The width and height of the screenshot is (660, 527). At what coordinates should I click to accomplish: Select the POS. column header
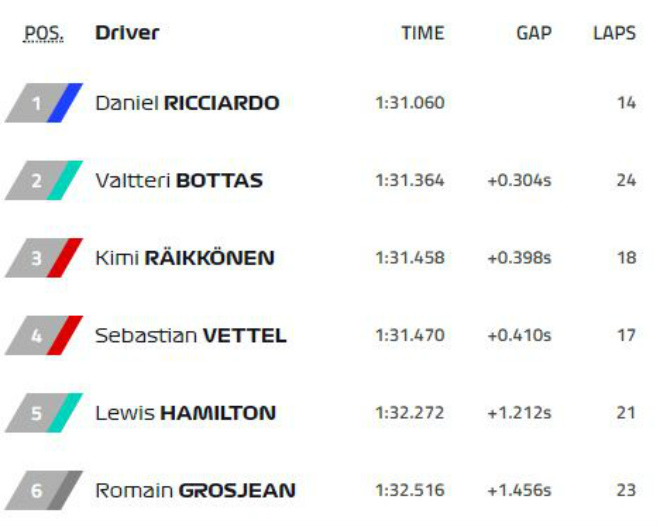42,33
